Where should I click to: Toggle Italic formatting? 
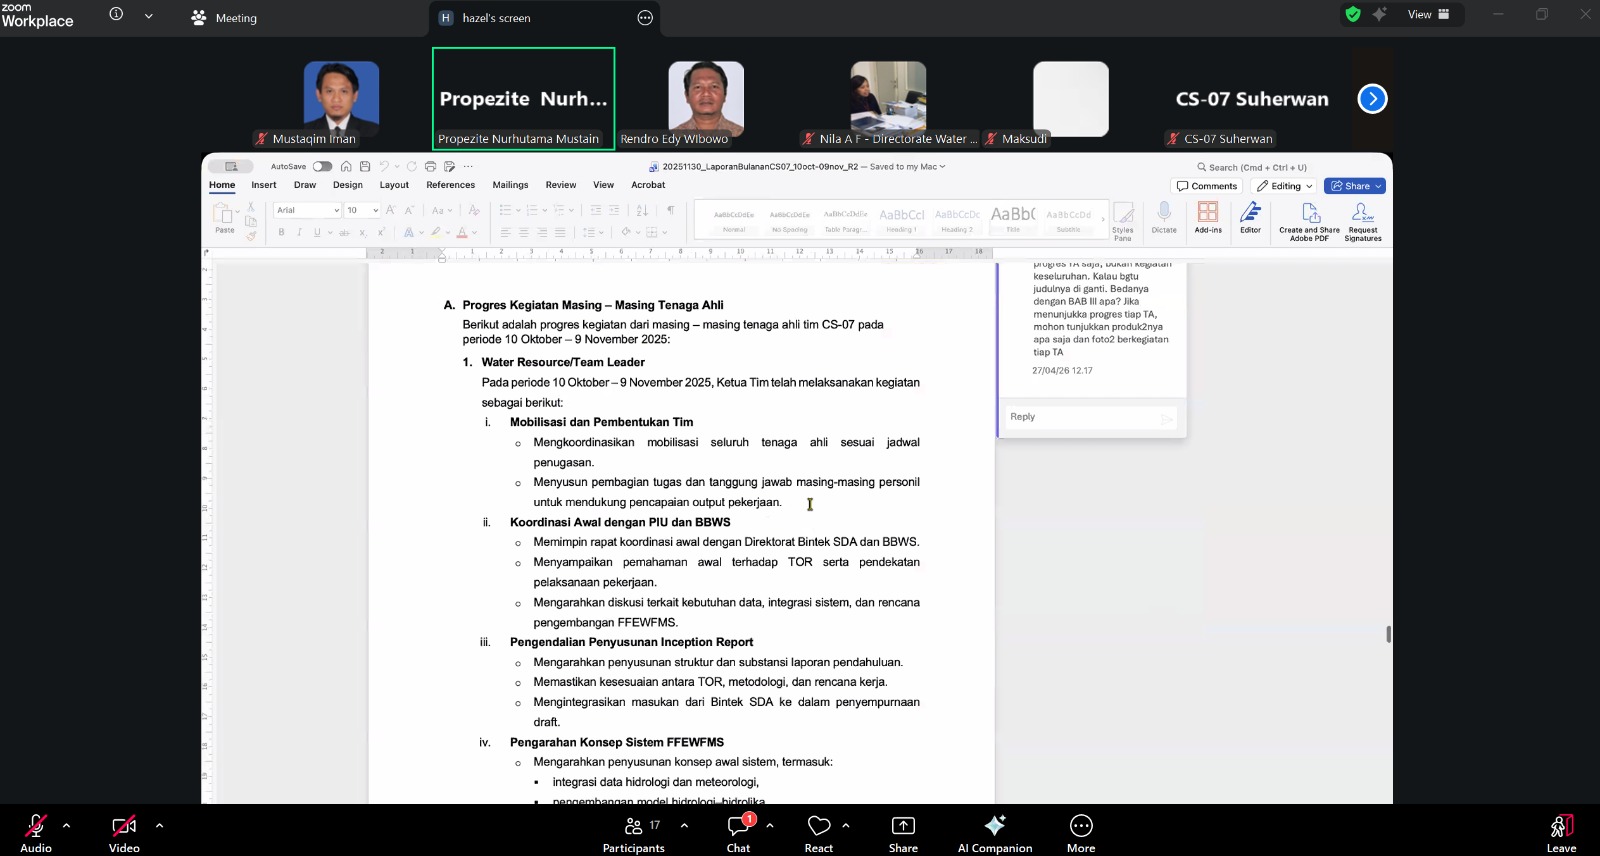pos(299,232)
